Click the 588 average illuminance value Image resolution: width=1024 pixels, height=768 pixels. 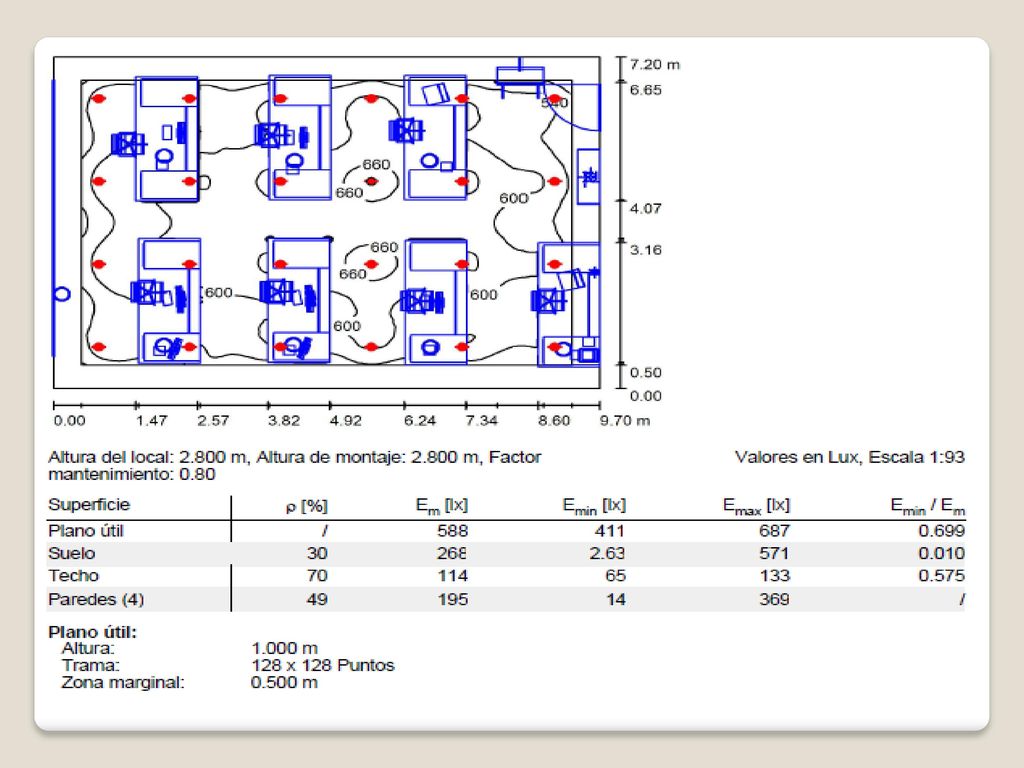453,530
